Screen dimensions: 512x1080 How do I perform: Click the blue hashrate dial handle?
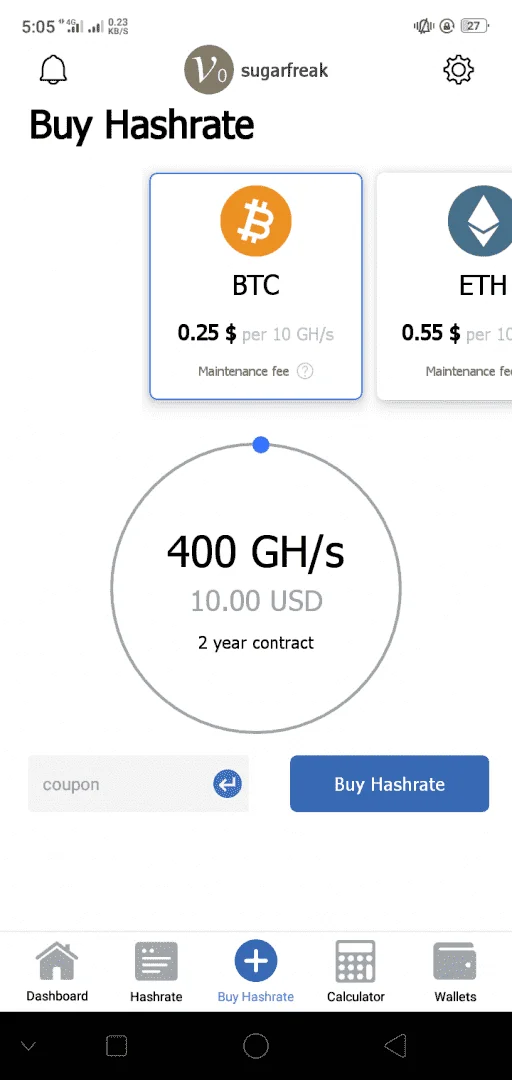(260, 445)
